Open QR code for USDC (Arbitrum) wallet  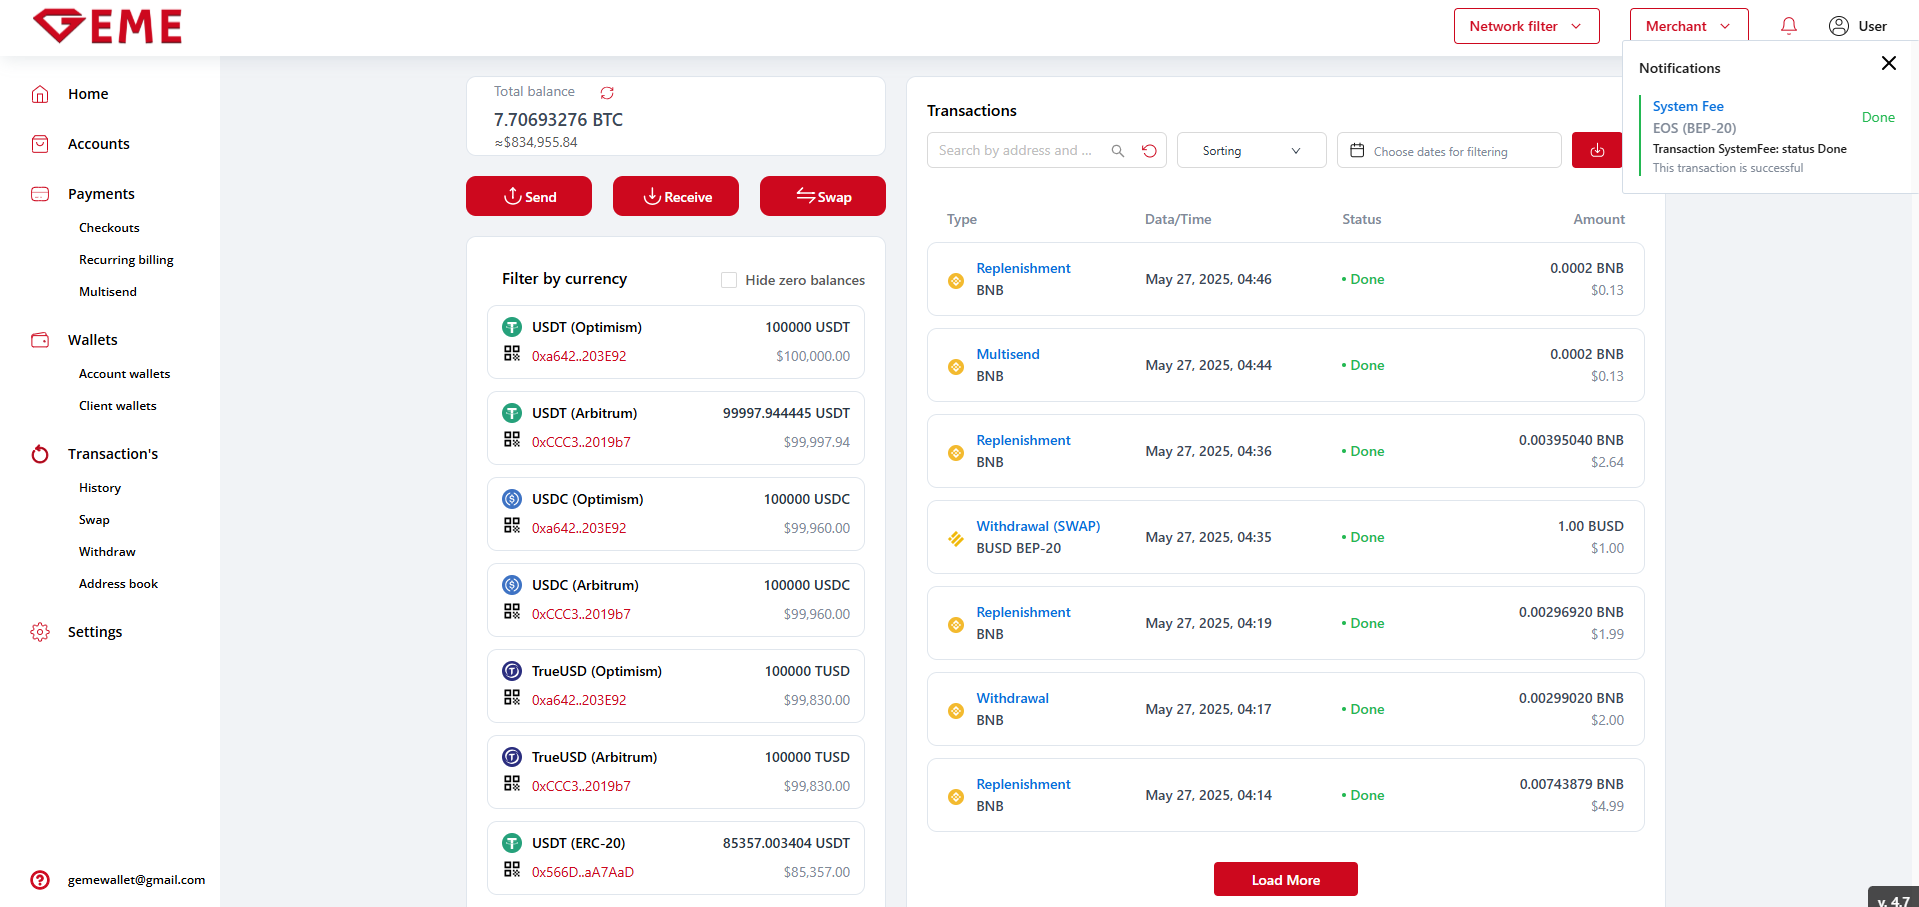point(512,612)
